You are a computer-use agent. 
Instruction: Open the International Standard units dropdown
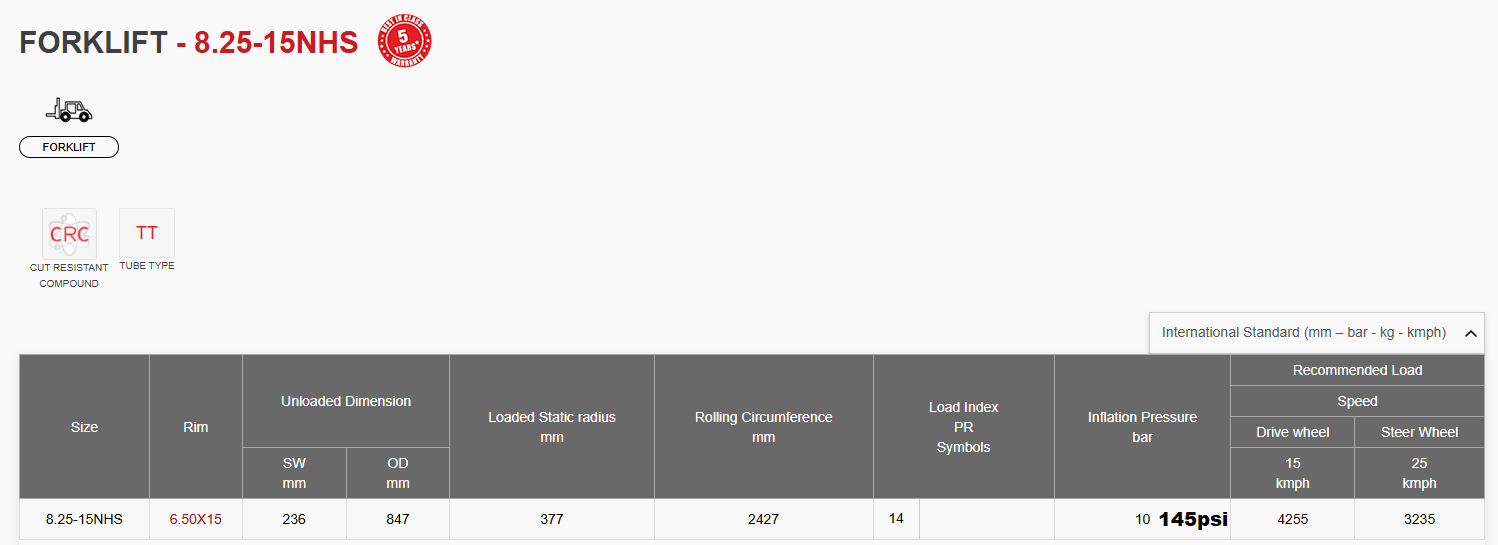(1316, 333)
